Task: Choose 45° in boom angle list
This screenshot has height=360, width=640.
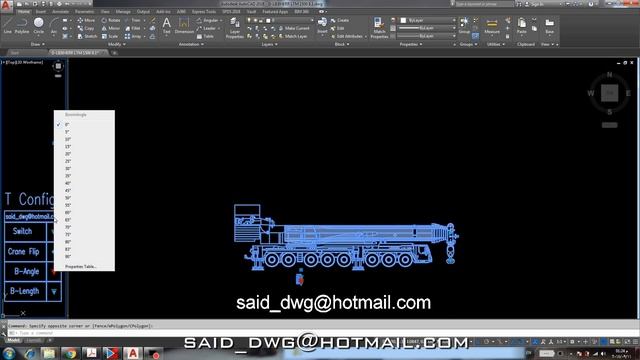Action: point(84,191)
